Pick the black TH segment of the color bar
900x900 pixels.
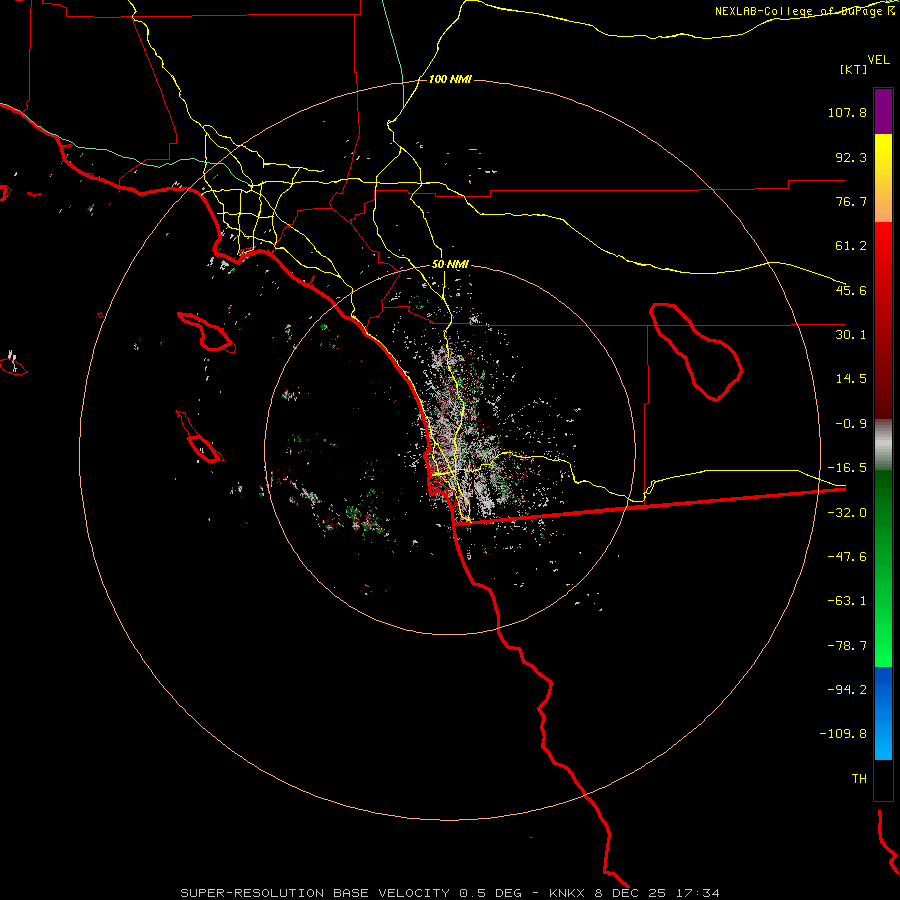tap(883, 780)
